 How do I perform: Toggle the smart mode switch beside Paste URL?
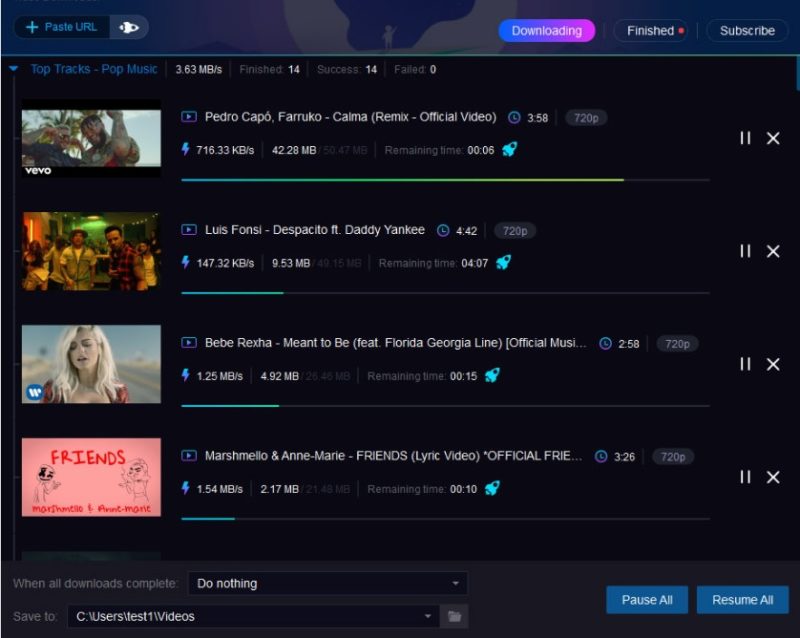click(129, 27)
